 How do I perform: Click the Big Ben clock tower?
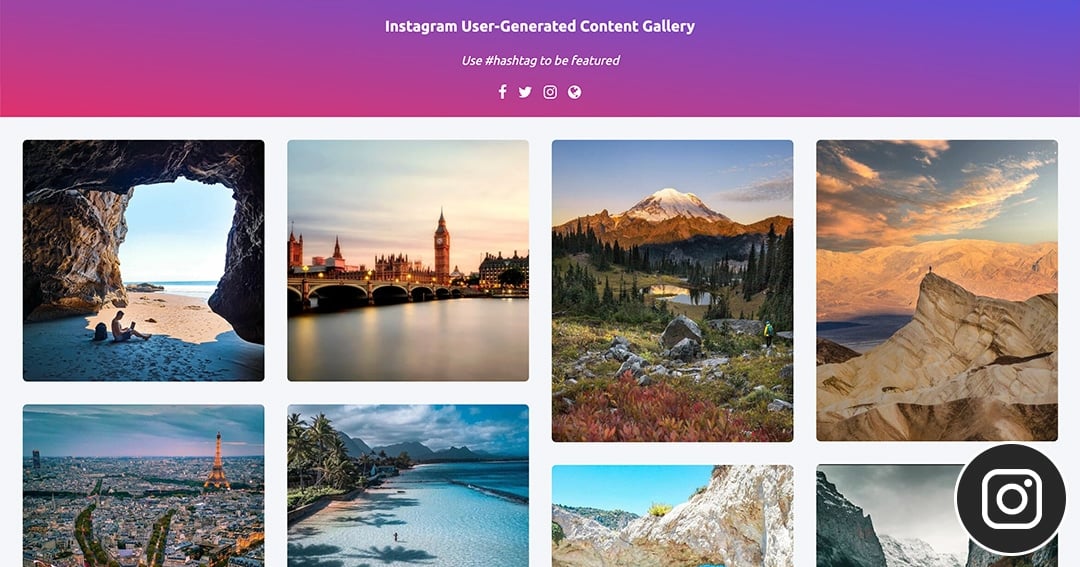(x=442, y=247)
